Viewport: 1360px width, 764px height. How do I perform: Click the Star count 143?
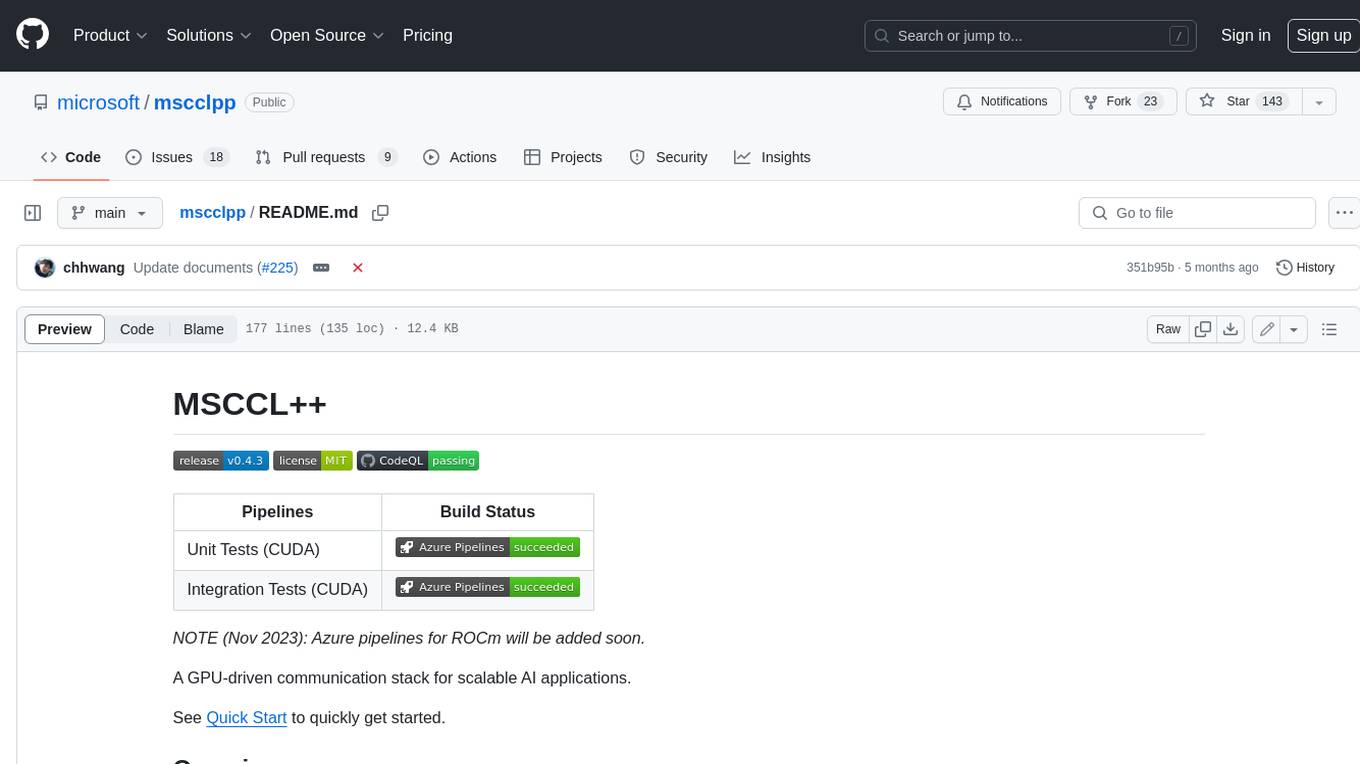pos(1272,102)
